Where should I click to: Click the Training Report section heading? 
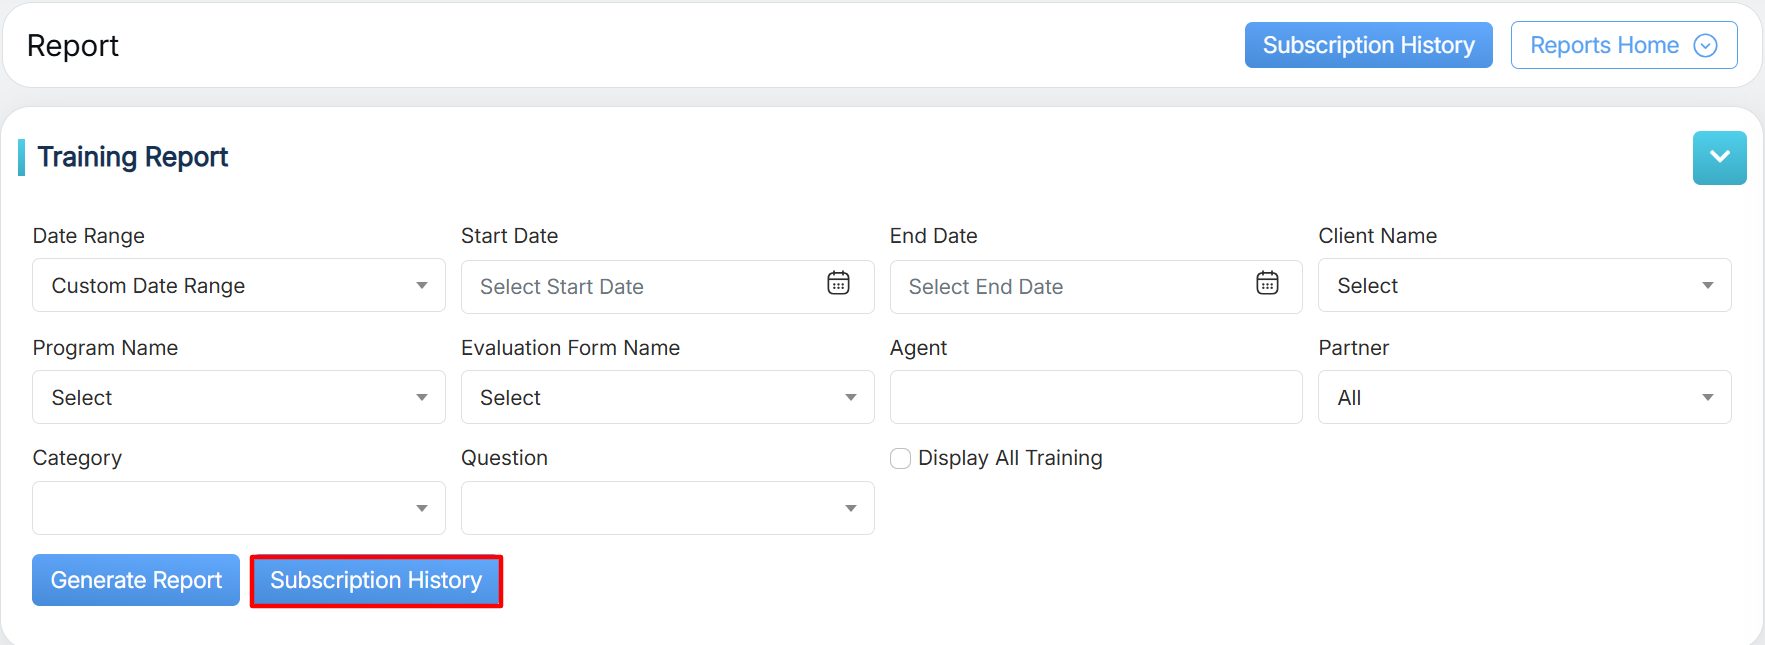[133, 157]
